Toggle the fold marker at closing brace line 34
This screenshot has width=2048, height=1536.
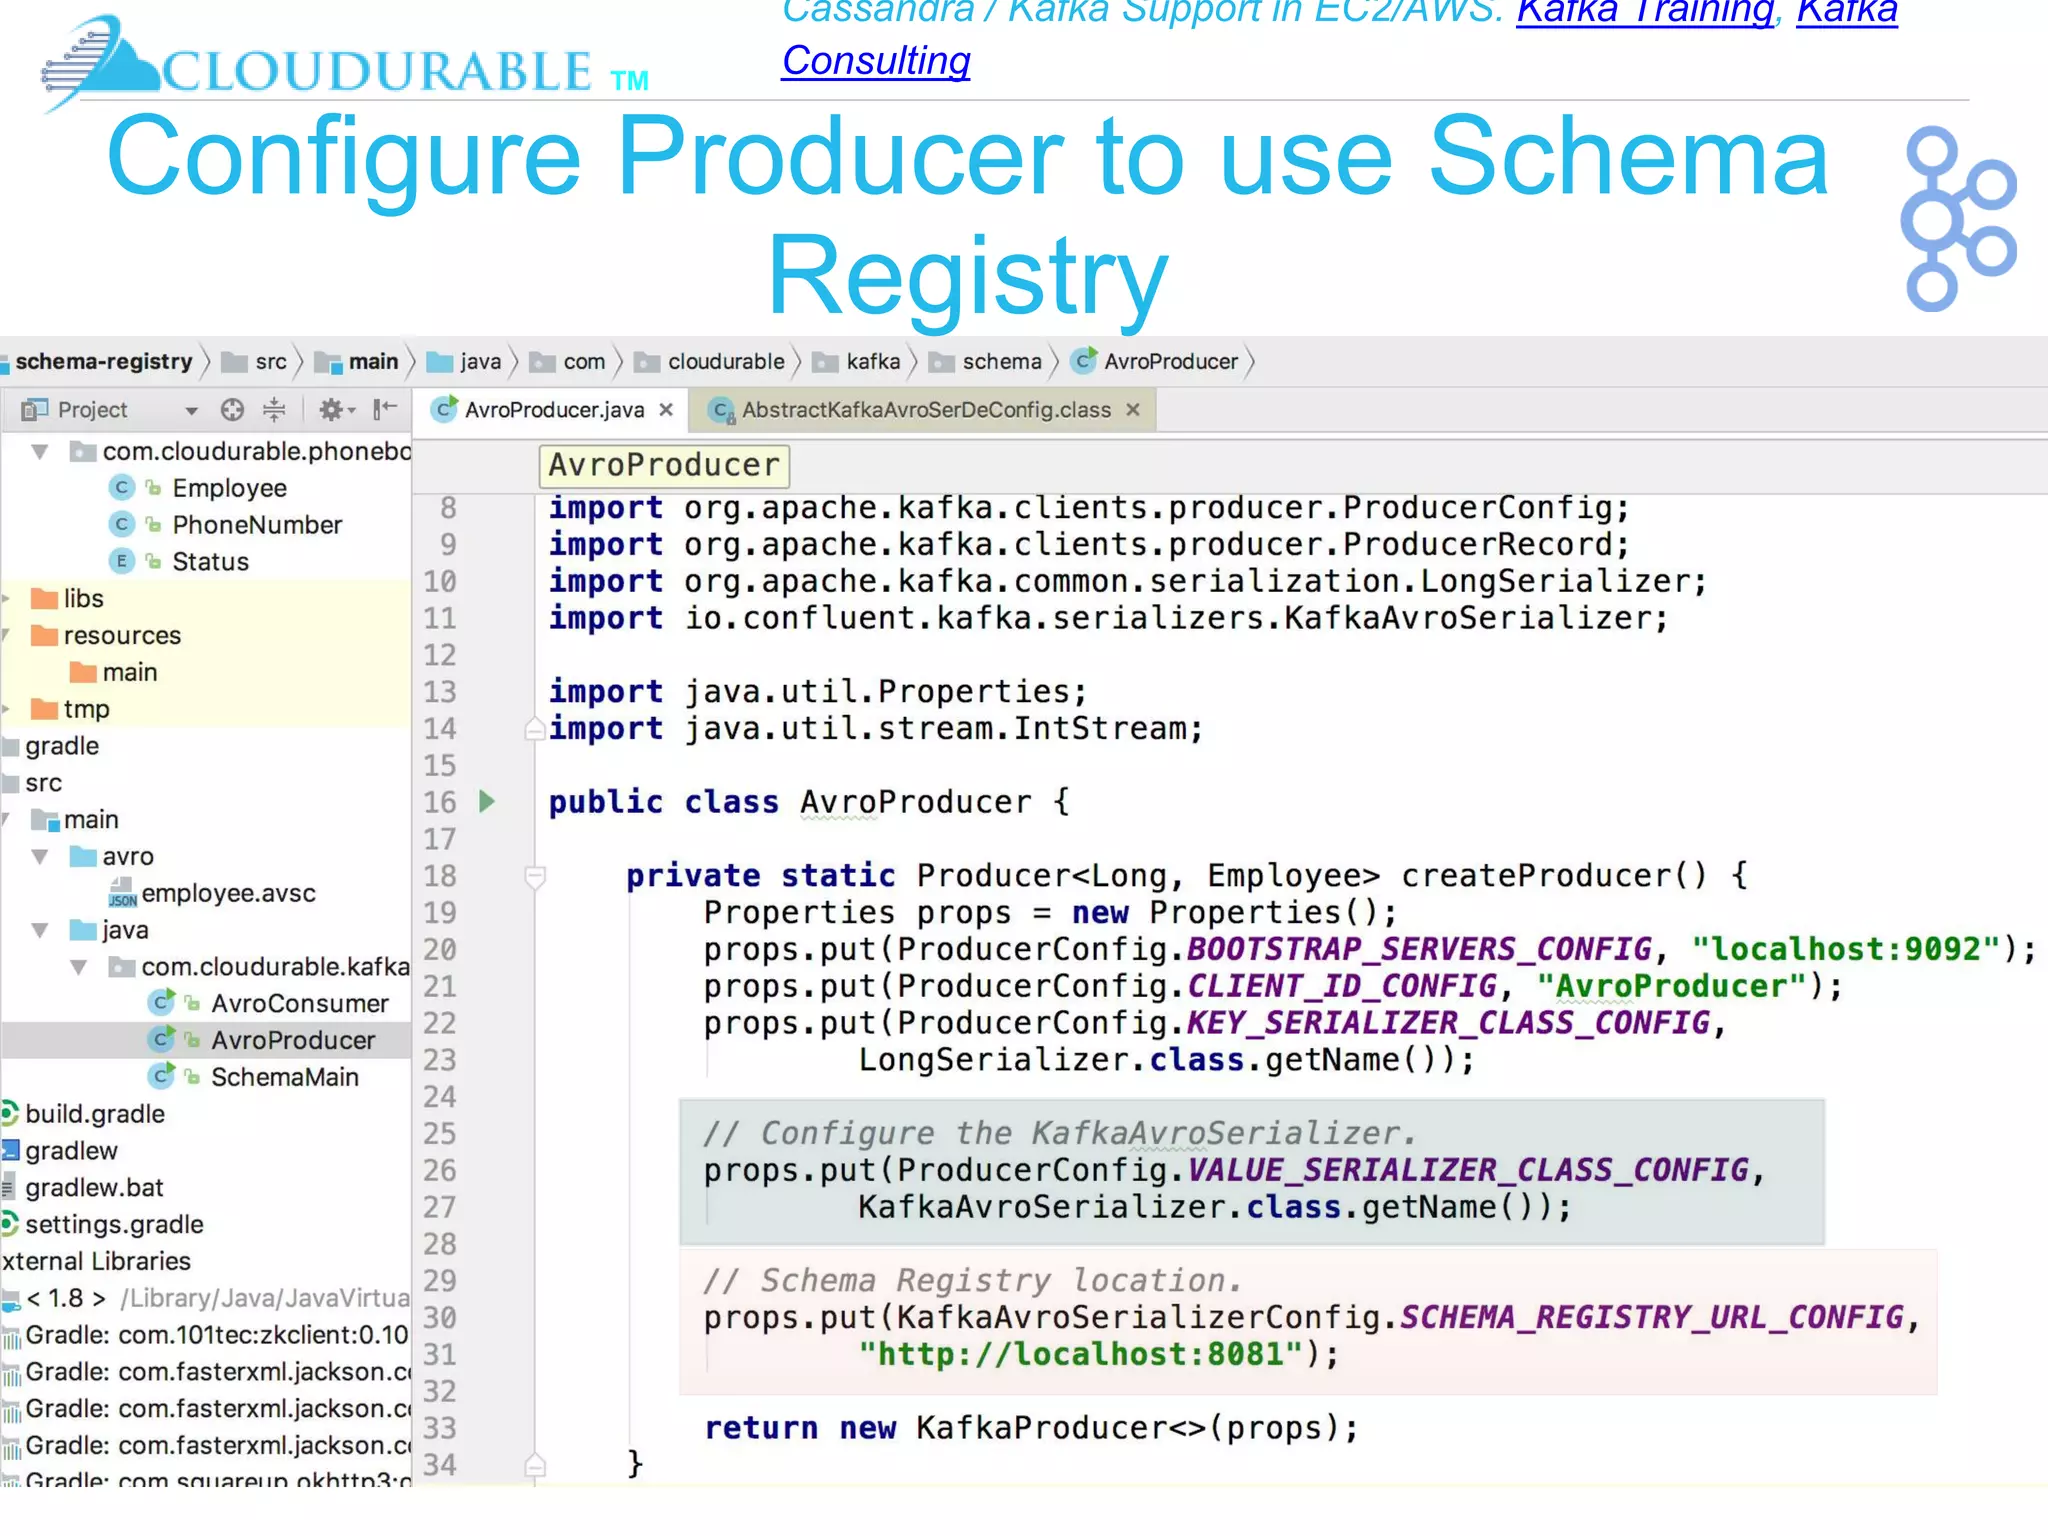(x=535, y=1466)
